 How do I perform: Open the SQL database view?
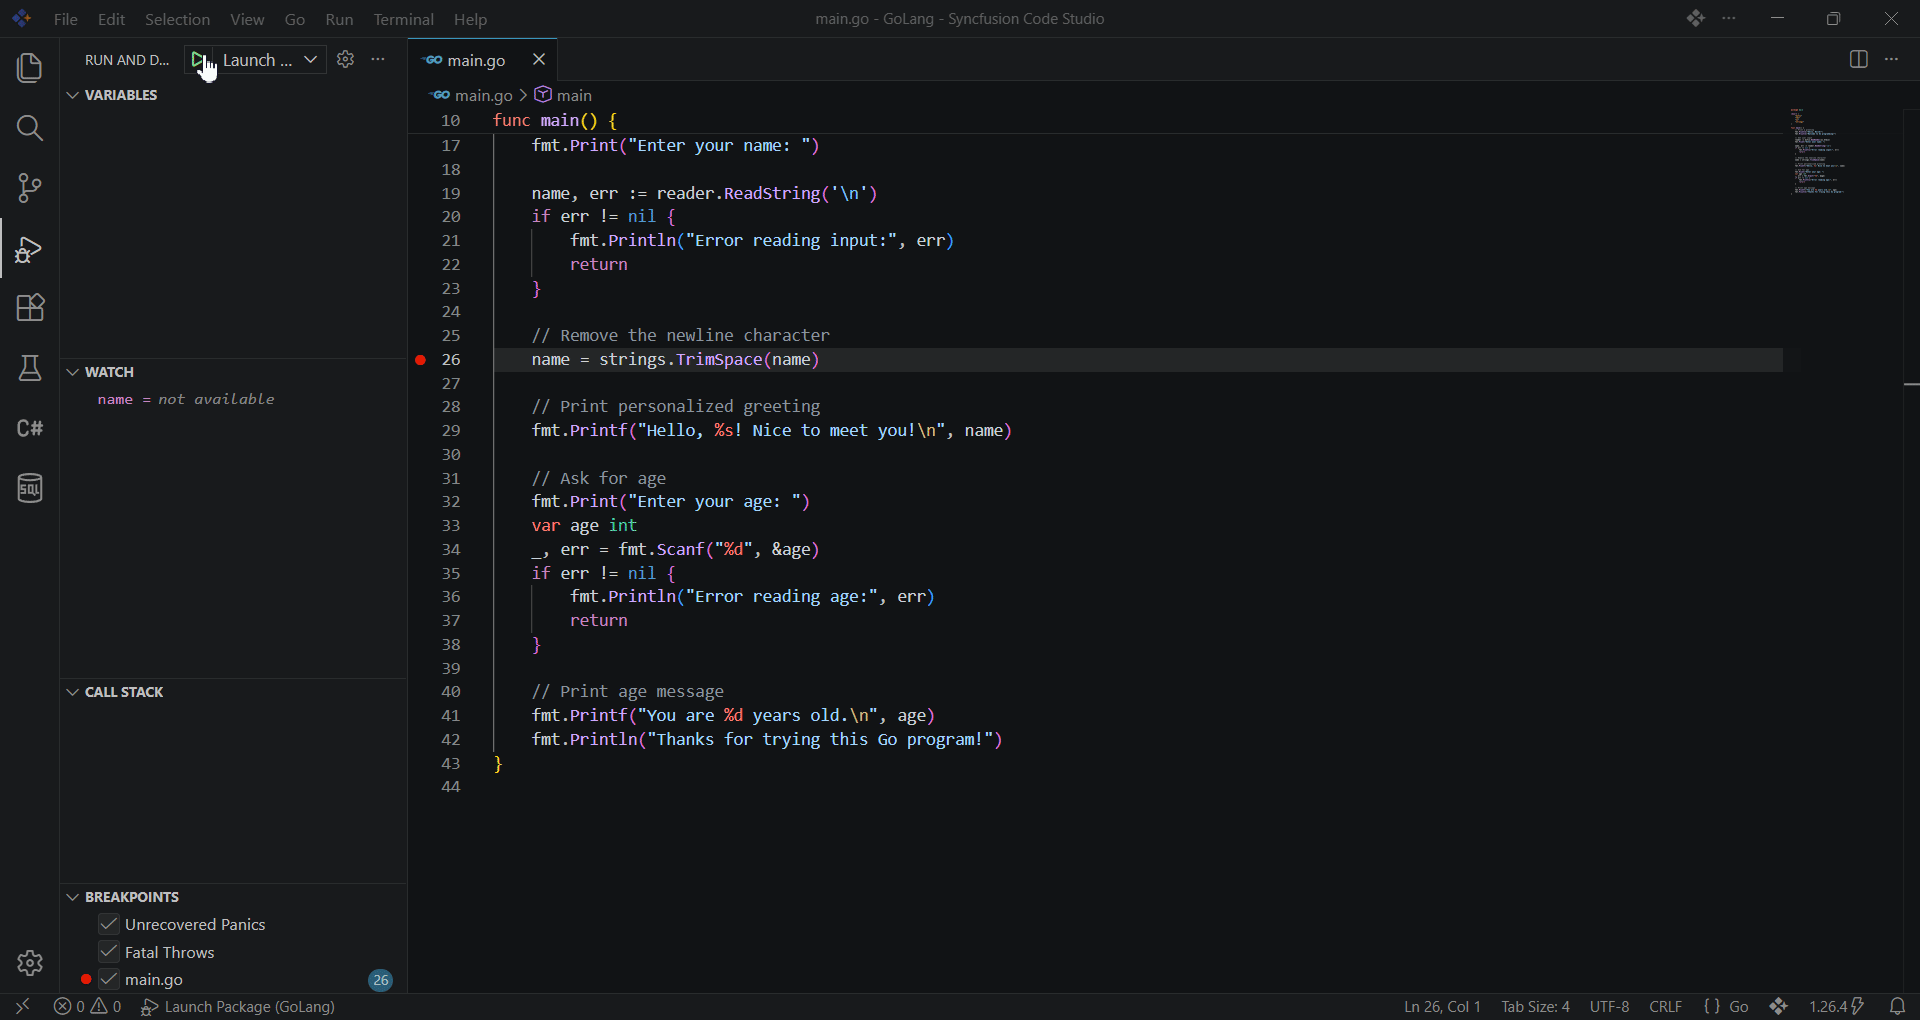(30, 488)
